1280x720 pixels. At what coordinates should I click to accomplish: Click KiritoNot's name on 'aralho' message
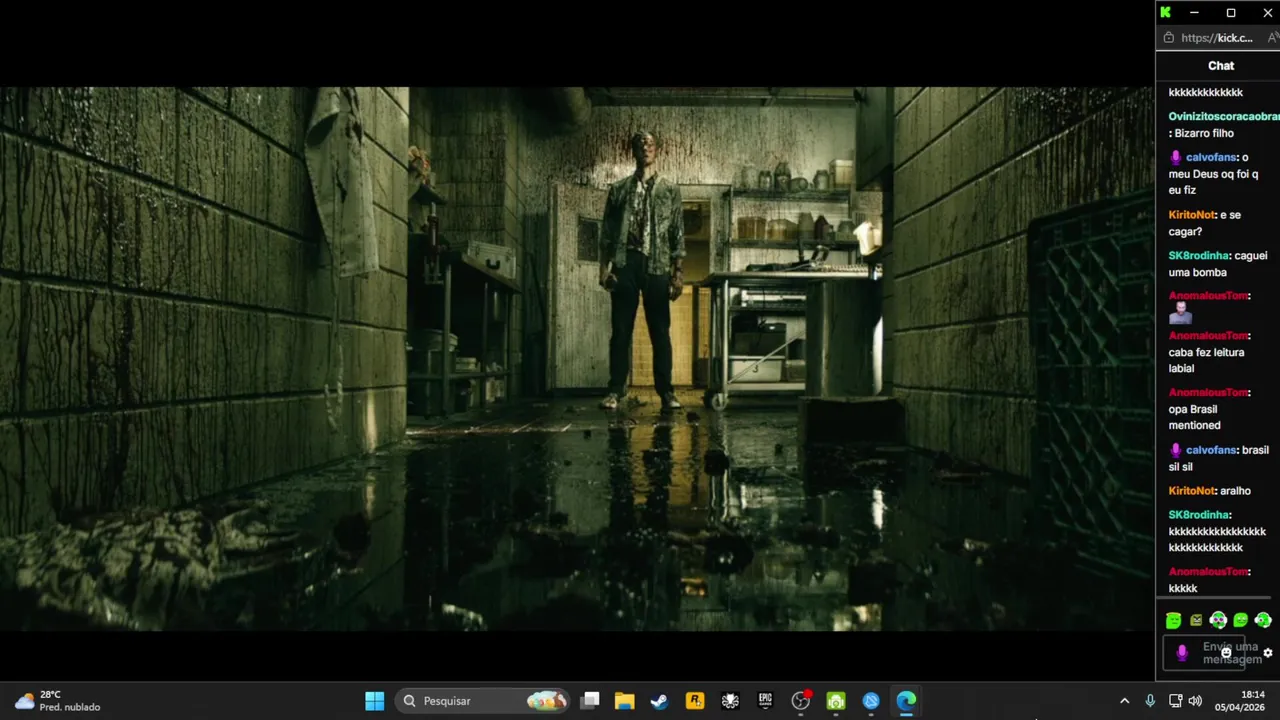1191,491
